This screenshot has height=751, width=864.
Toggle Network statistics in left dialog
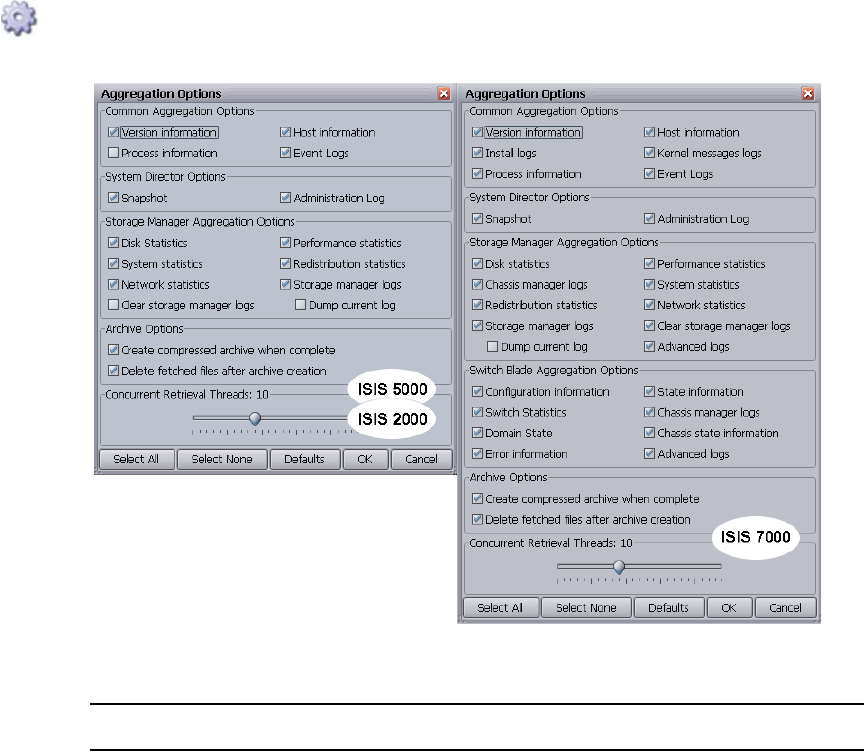[x=114, y=284]
